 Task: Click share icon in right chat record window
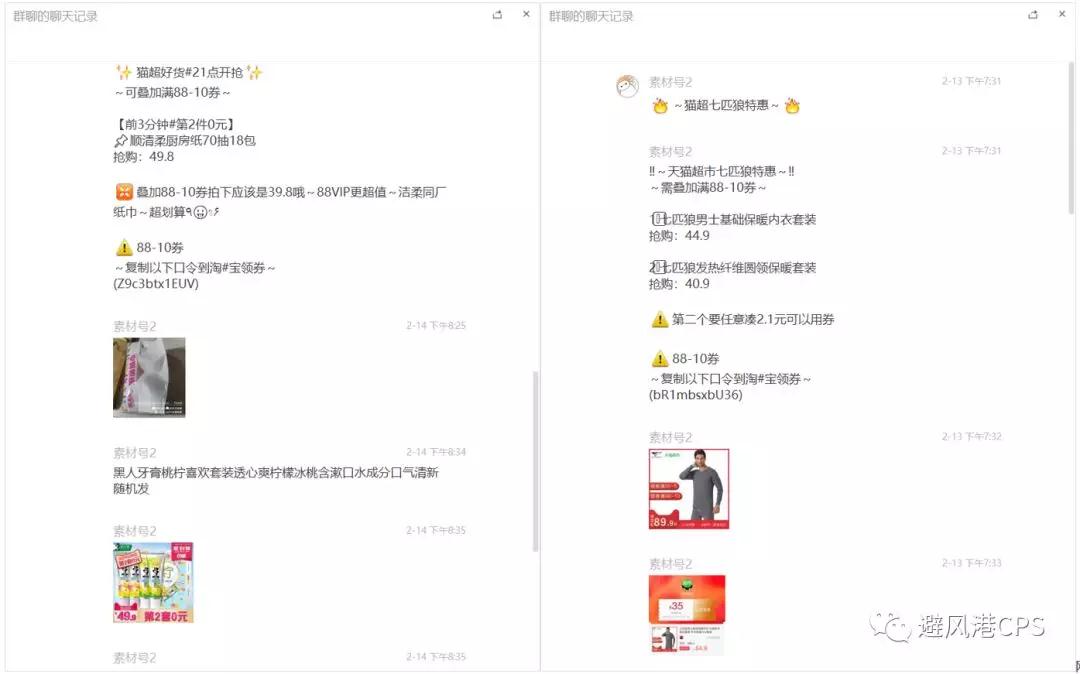tap(1032, 14)
